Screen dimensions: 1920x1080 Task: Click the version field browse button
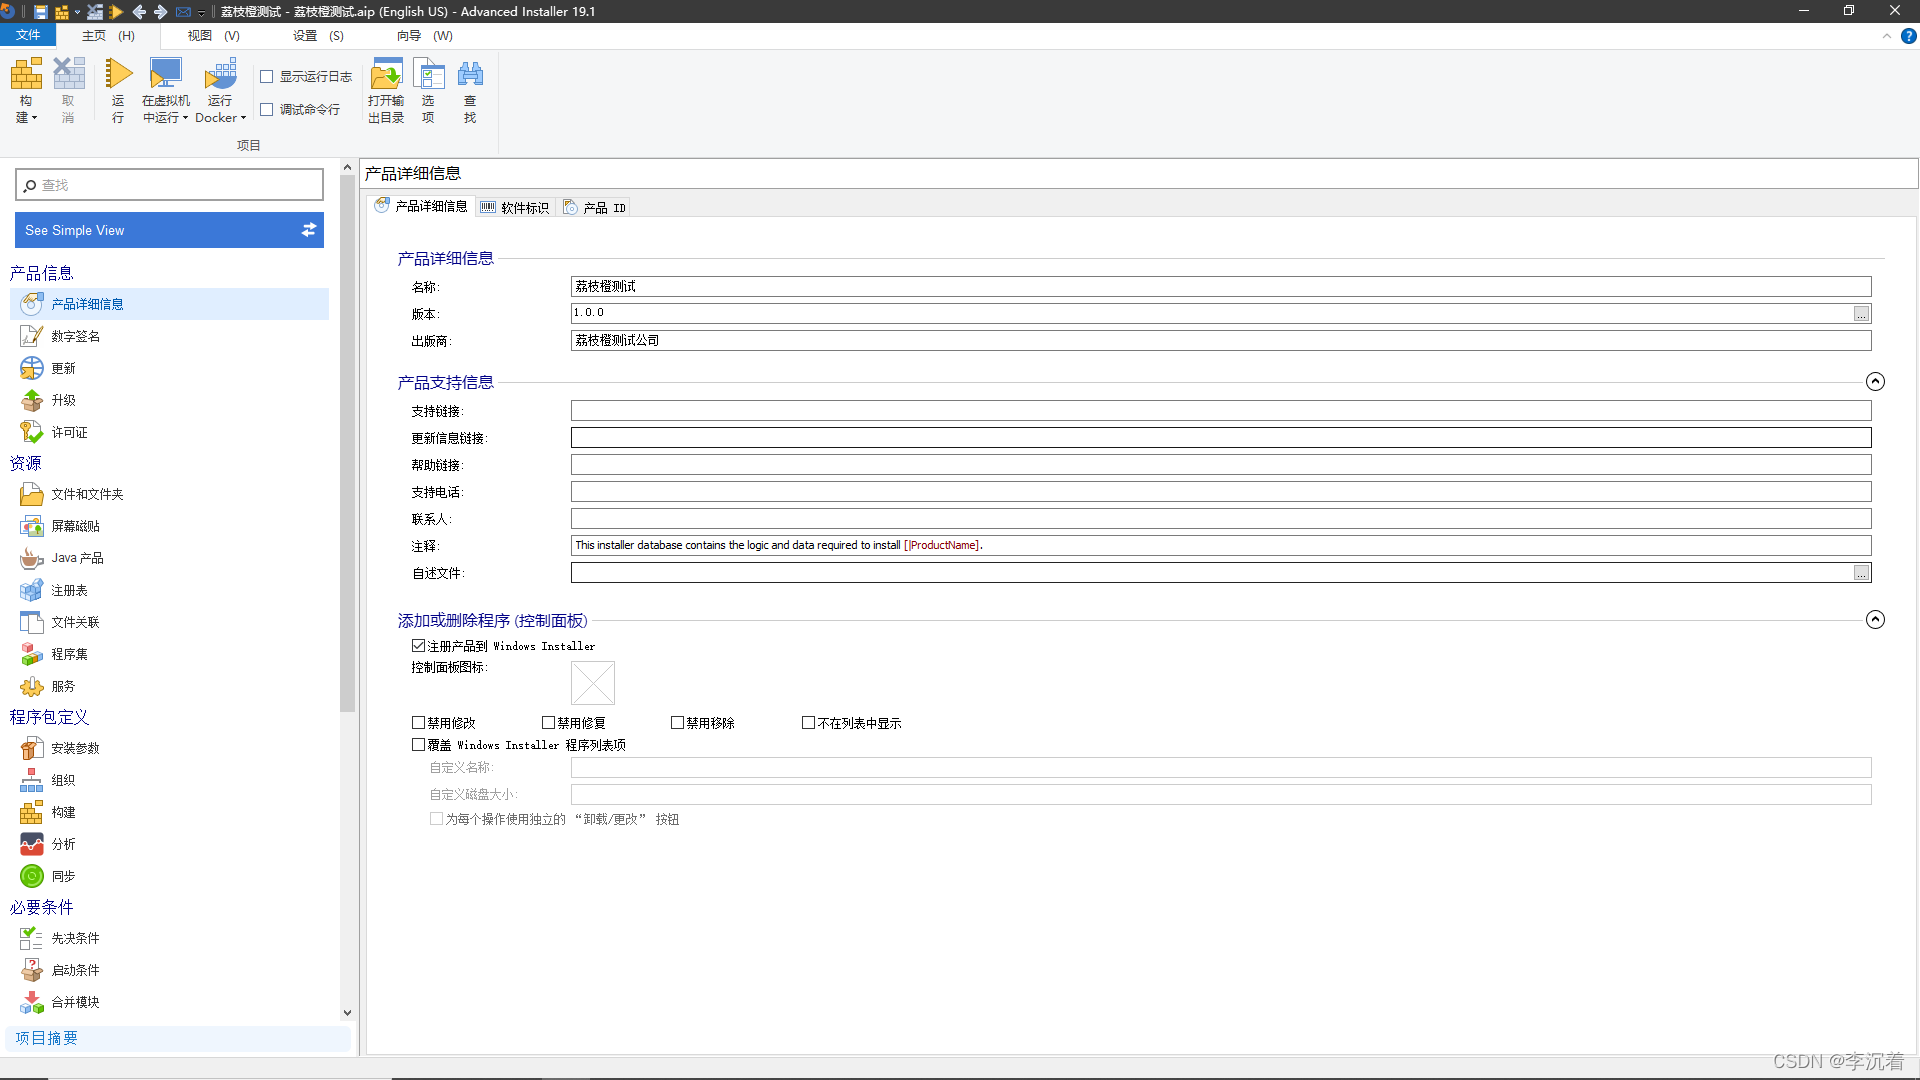(x=1861, y=314)
